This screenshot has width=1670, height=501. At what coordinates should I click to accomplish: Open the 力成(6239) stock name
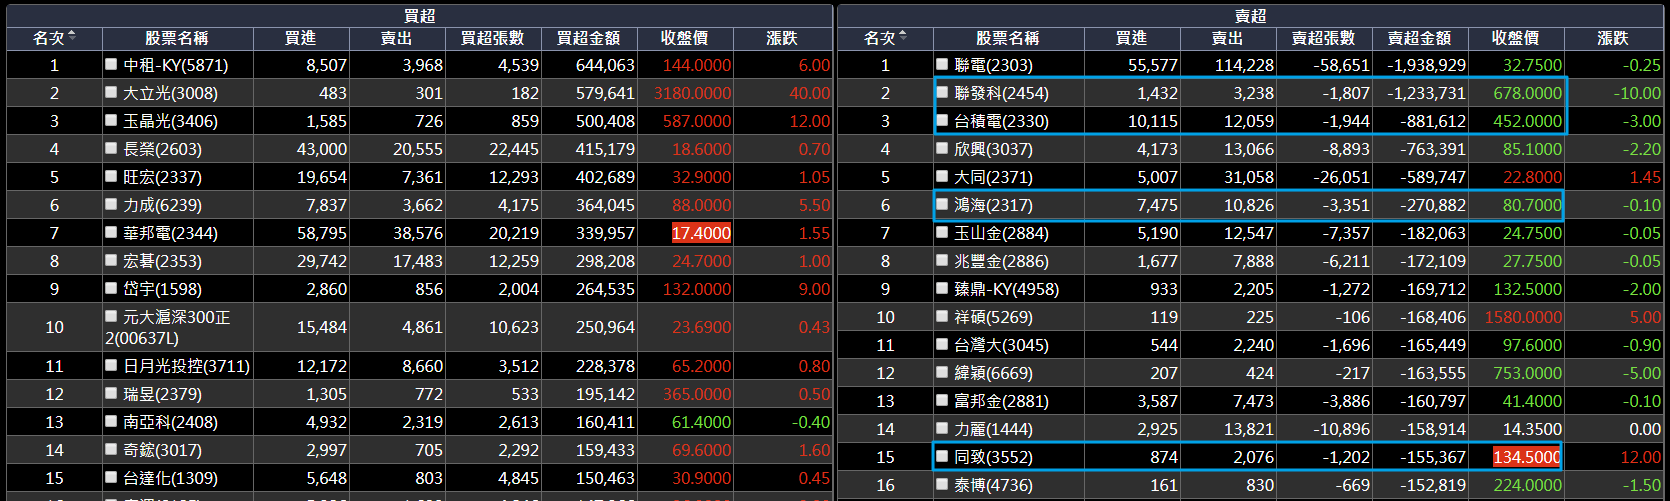coord(162,205)
